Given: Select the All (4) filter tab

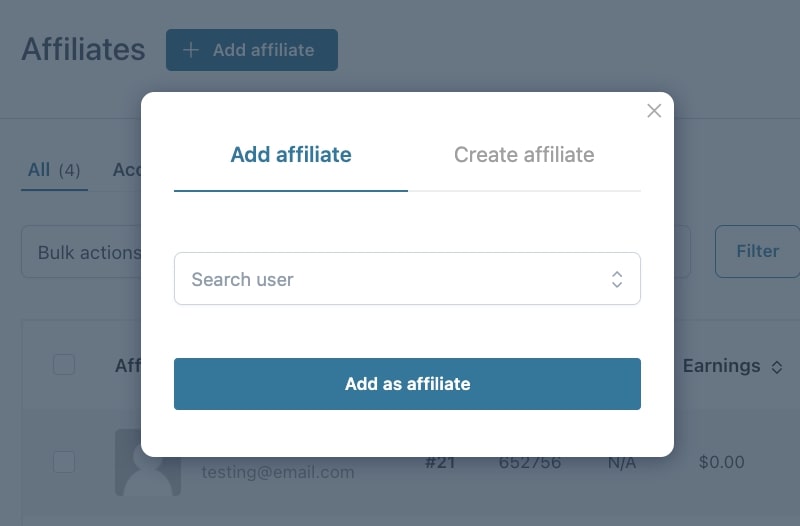Looking at the screenshot, I should pyautogui.click(x=54, y=170).
